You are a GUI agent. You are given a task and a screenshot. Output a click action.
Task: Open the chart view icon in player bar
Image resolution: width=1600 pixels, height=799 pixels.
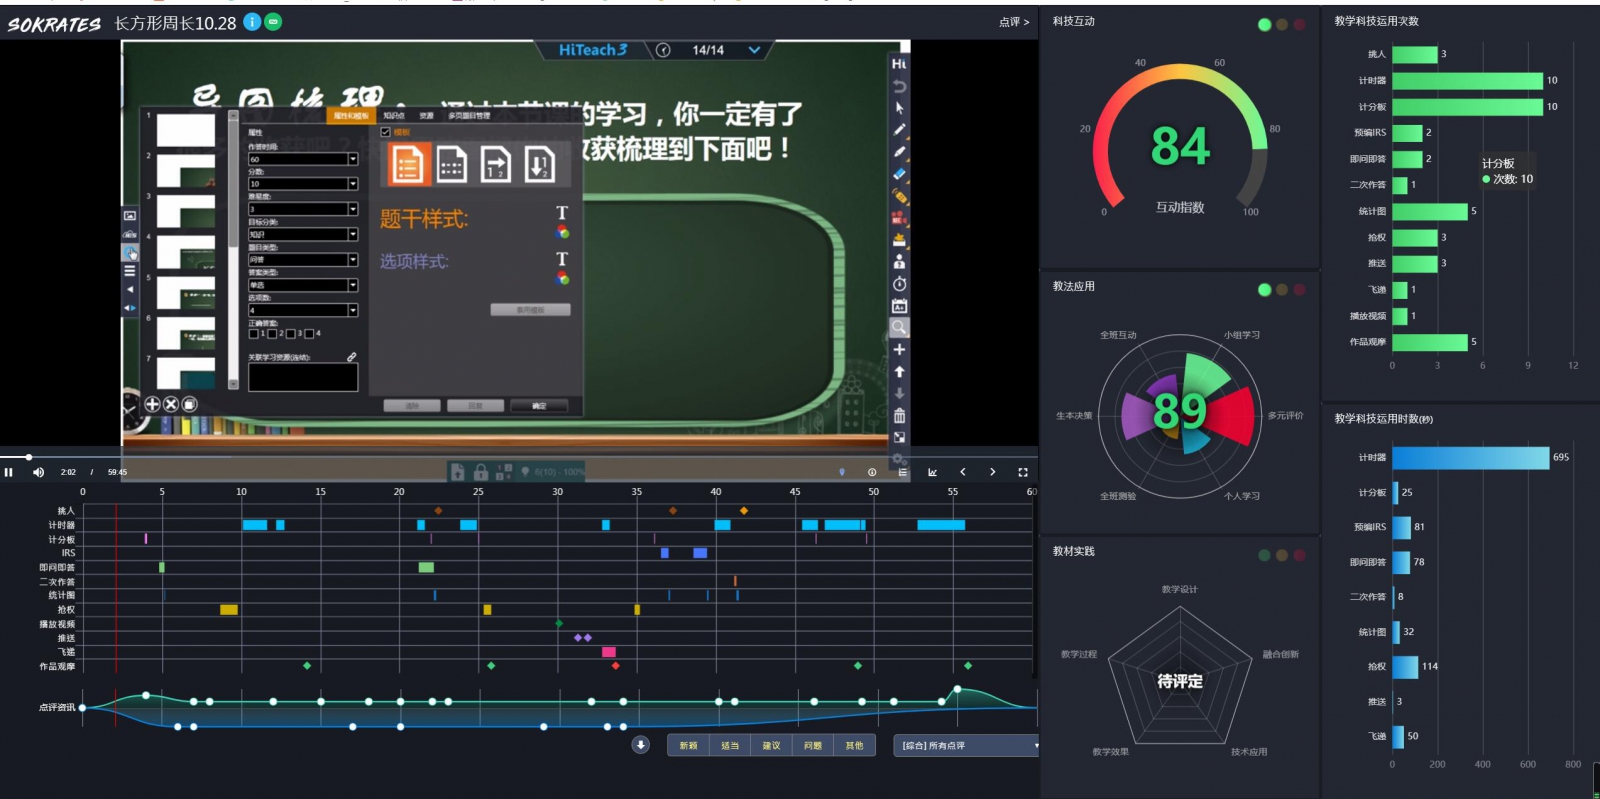(x=932, y=472)
